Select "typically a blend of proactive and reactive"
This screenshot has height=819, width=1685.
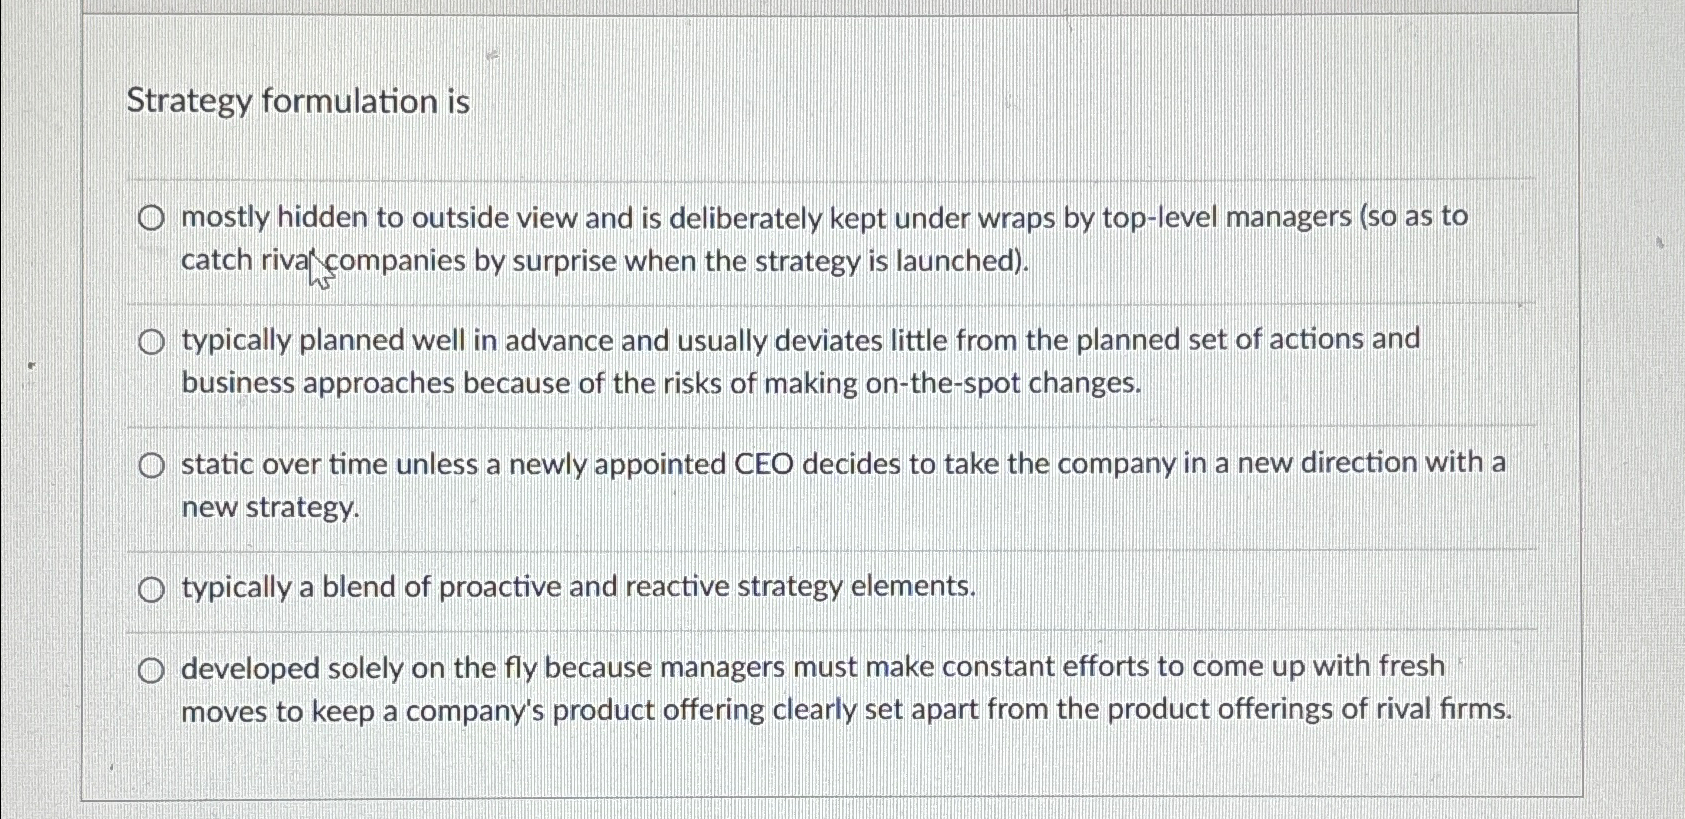click(578, 586)
